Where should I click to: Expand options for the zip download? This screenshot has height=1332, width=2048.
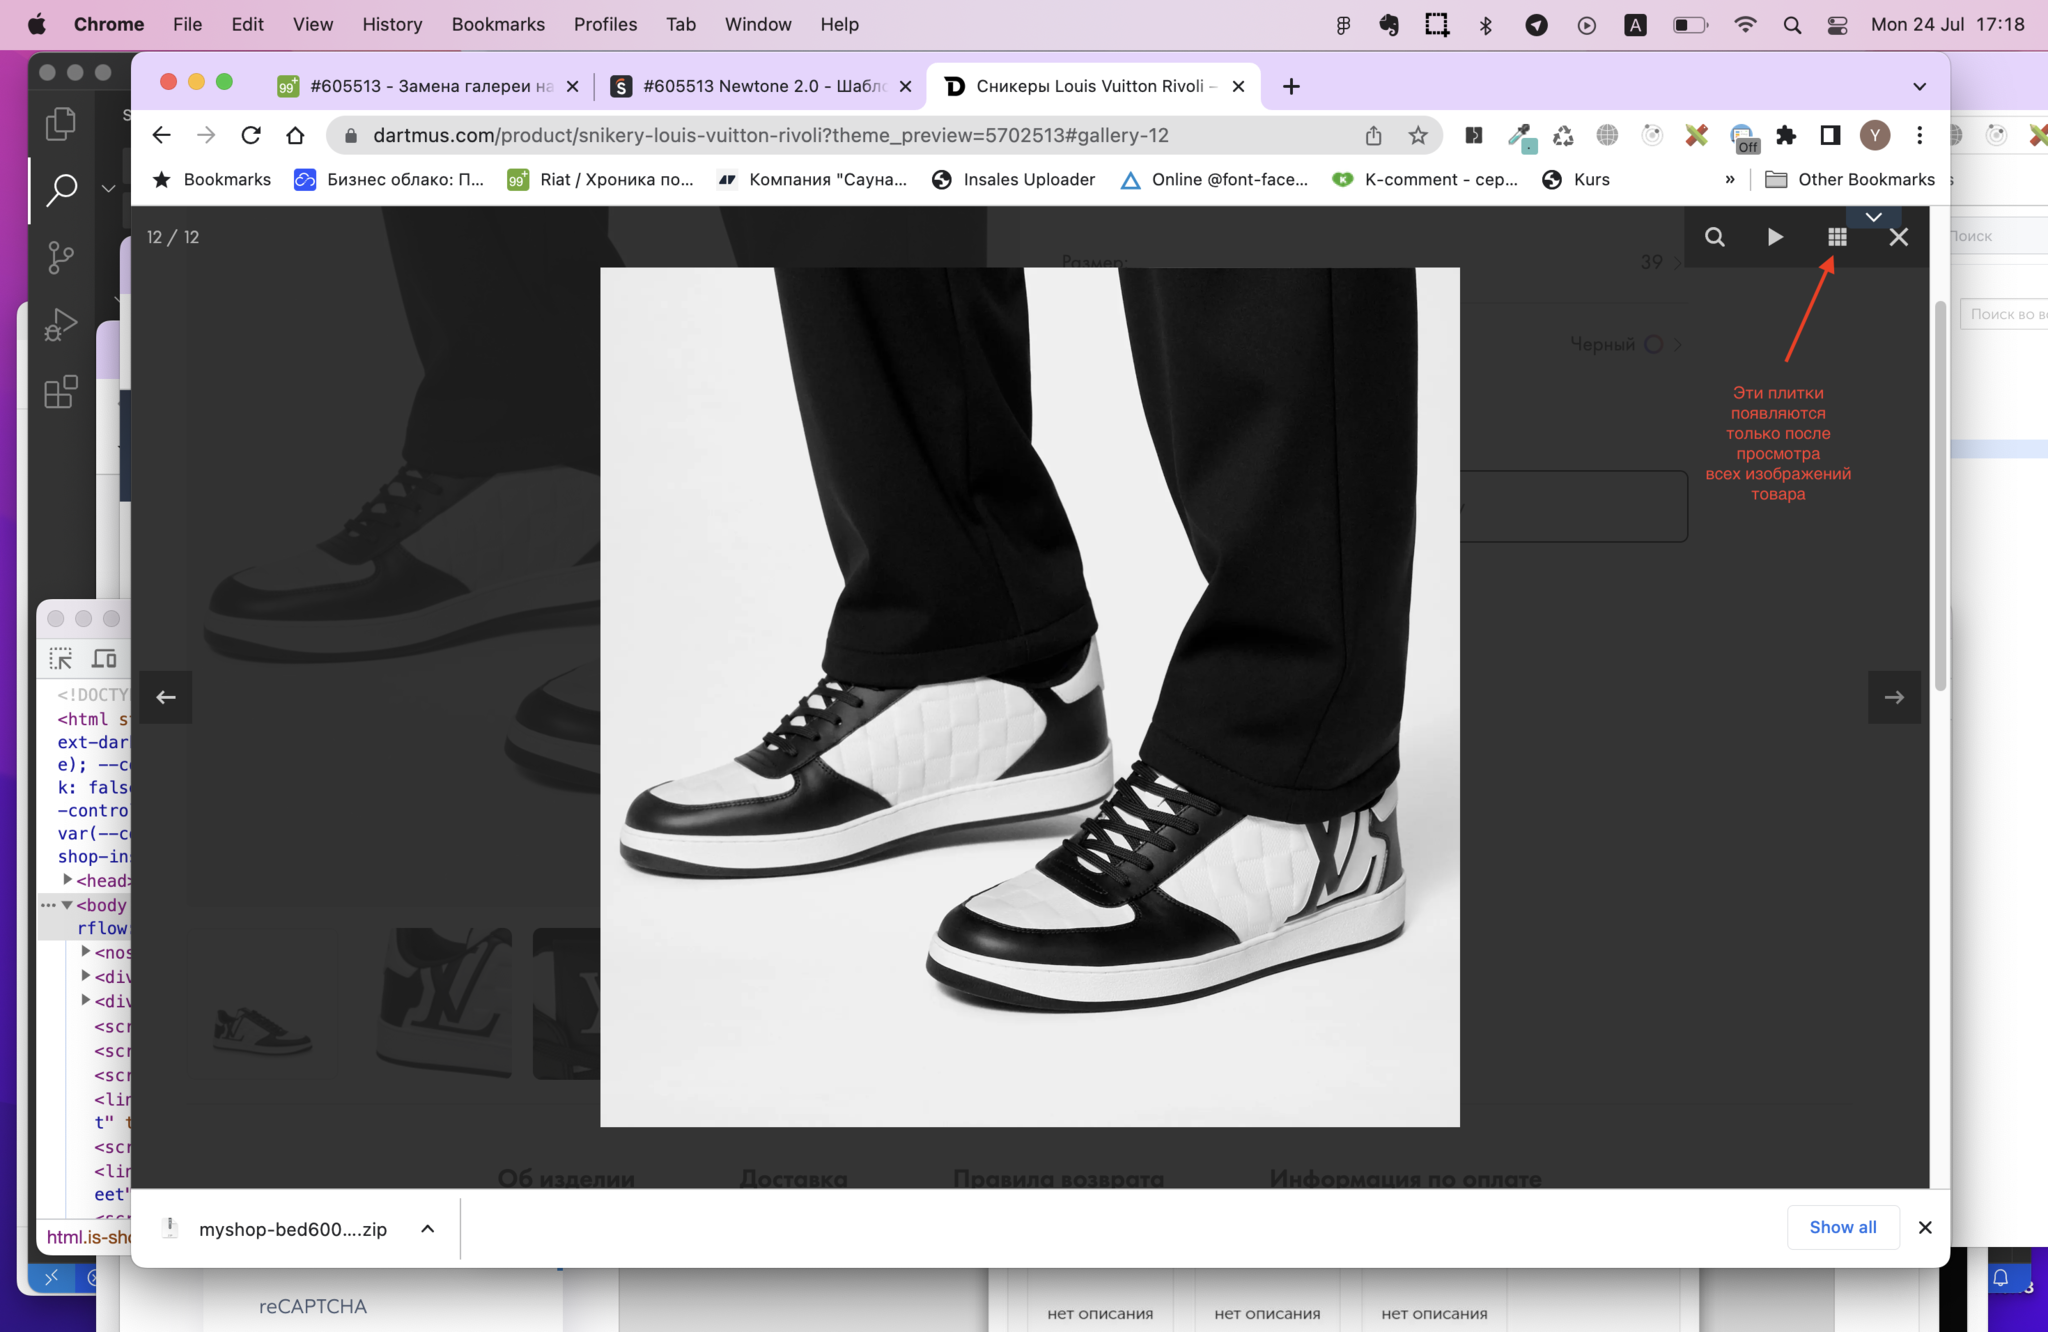[x=427, y=1229]
